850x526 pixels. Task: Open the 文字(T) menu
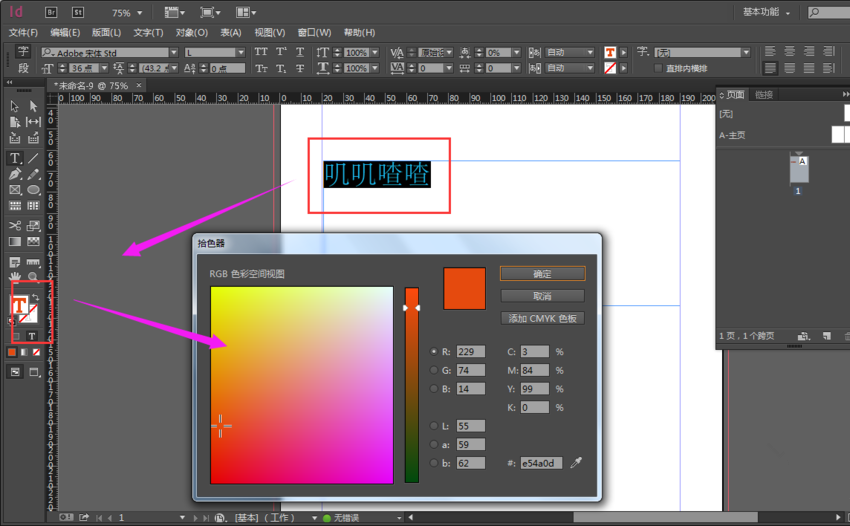(x=148, y=33)
